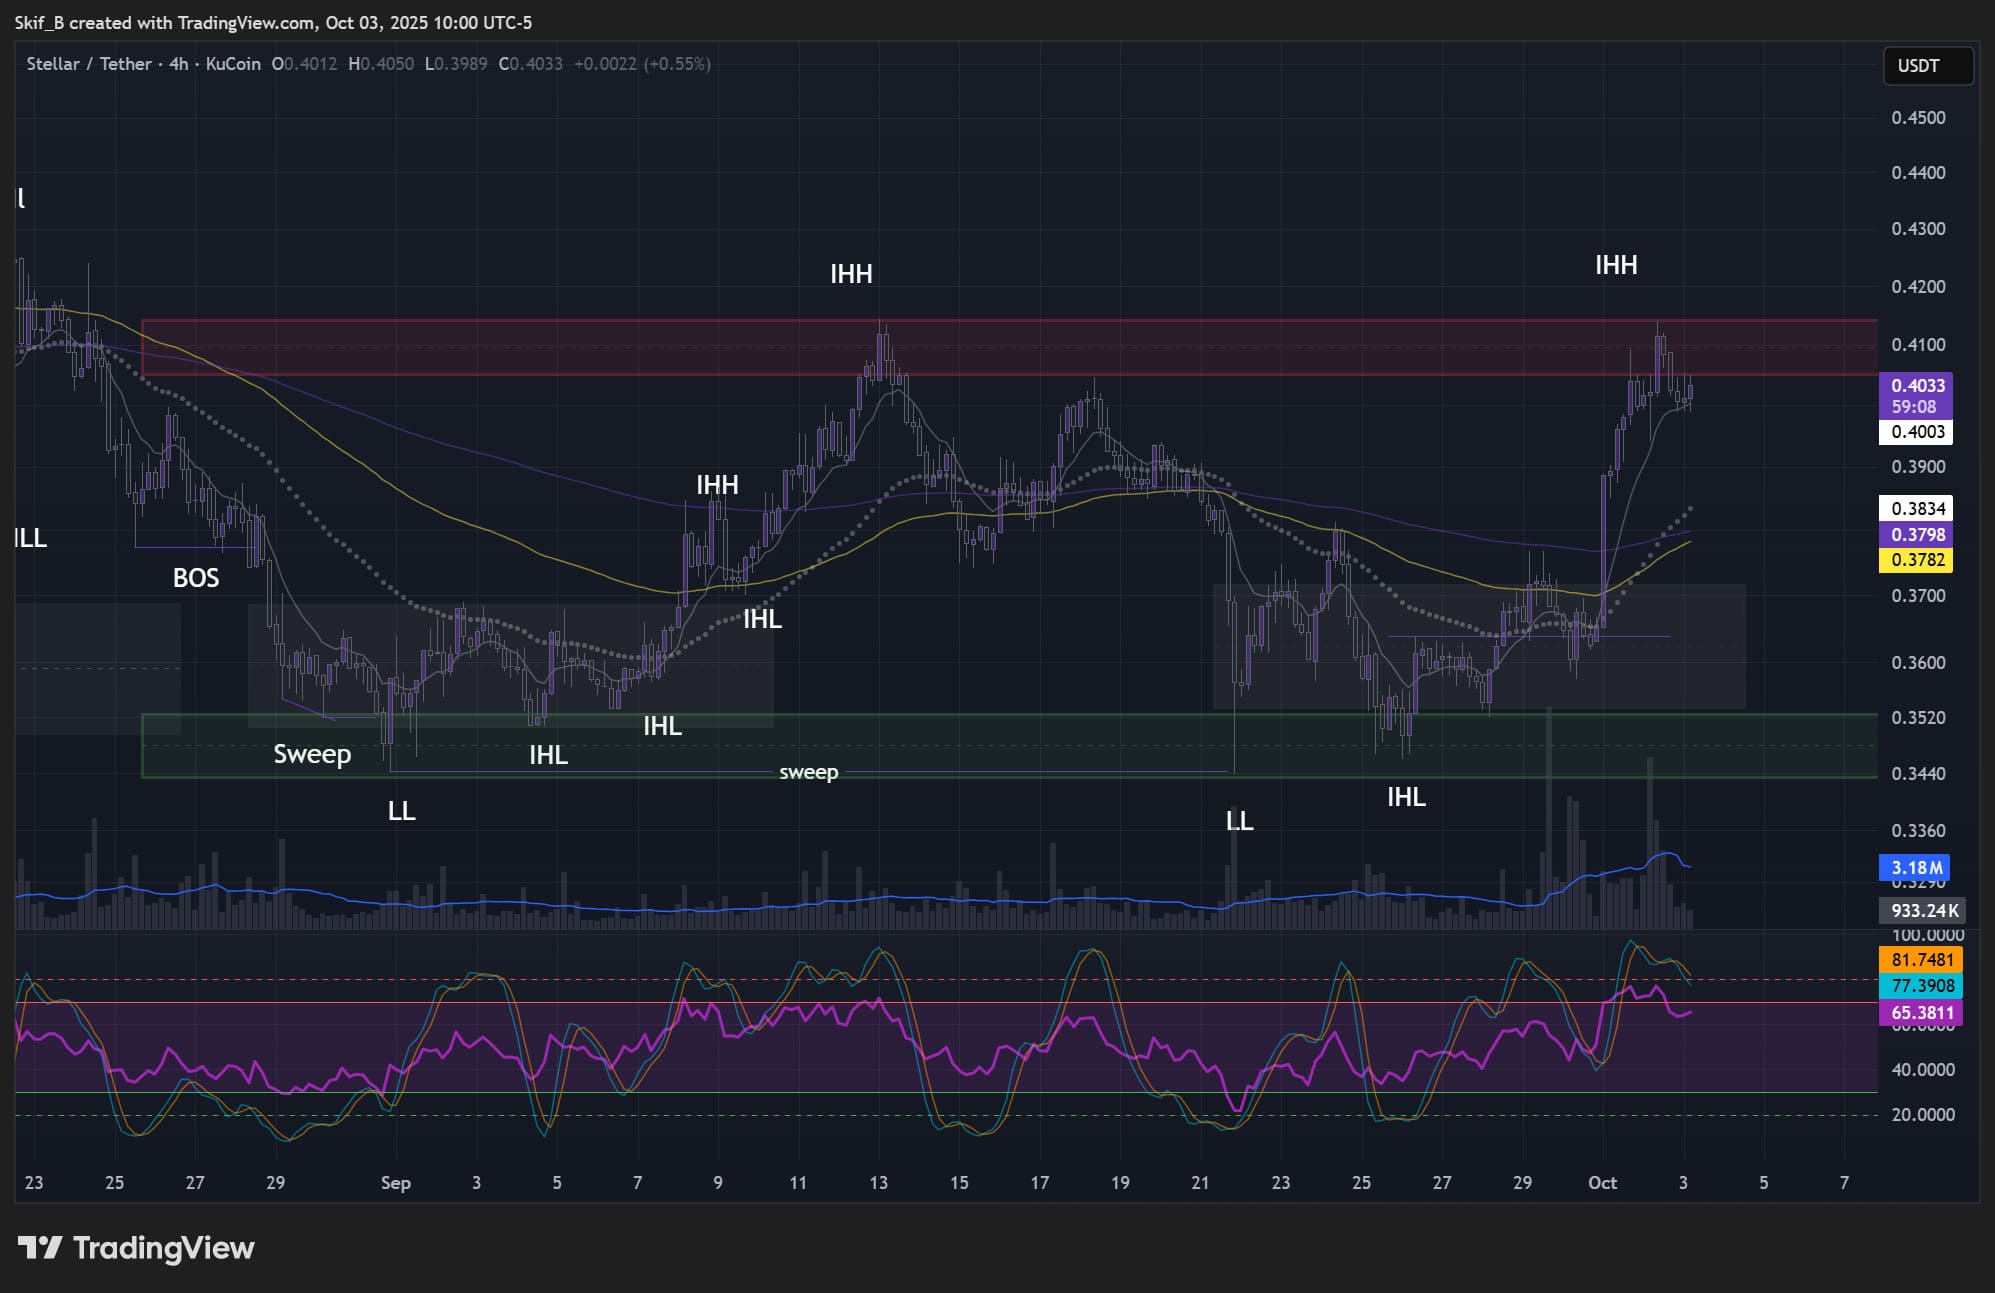Select the lowercase sweep line label
This screenshot has height=1293, width=1995.
click(x=808, y=772)
